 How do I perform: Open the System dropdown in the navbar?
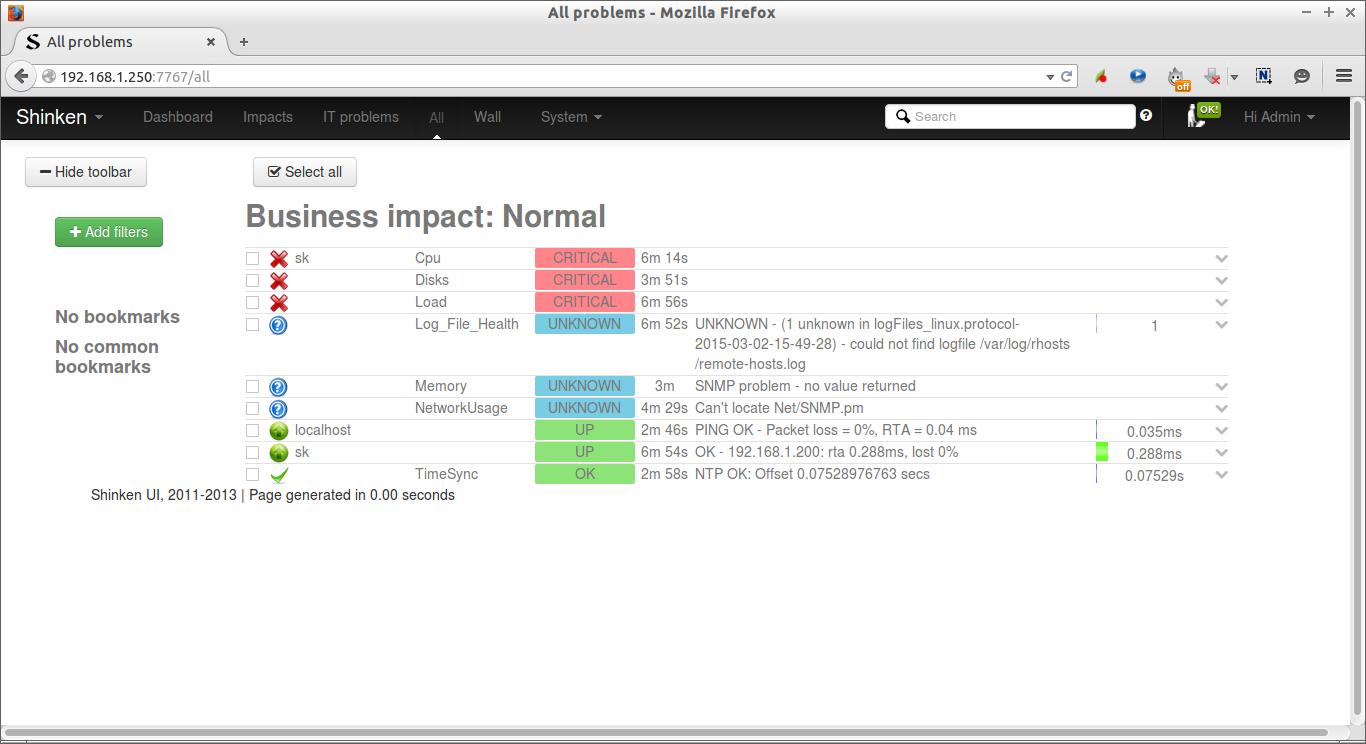(571, 117)
